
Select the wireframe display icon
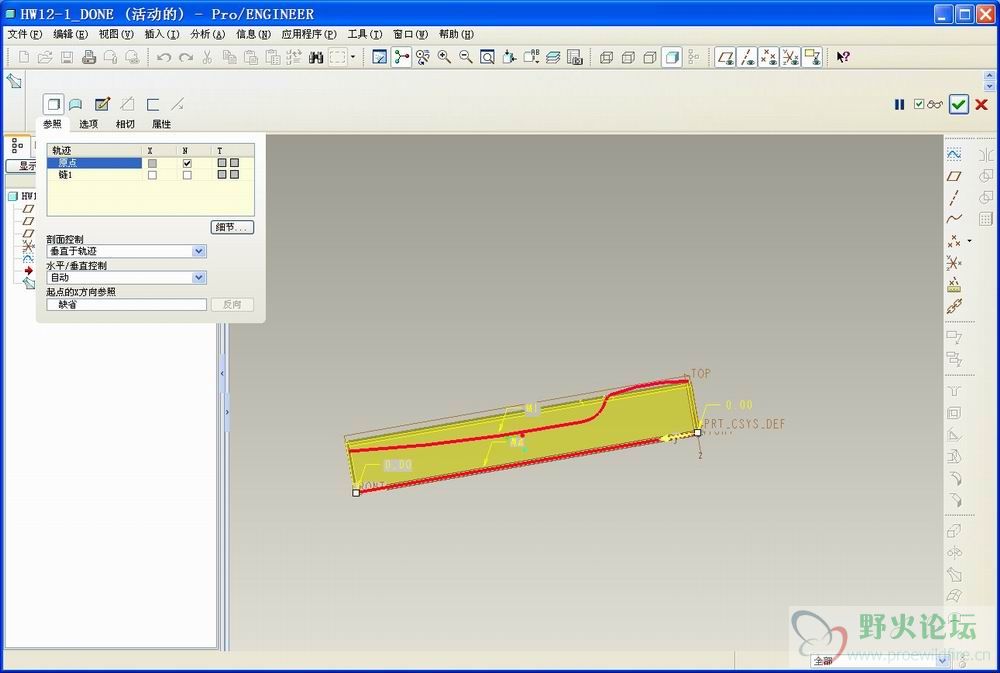click(x=607, y=57)
